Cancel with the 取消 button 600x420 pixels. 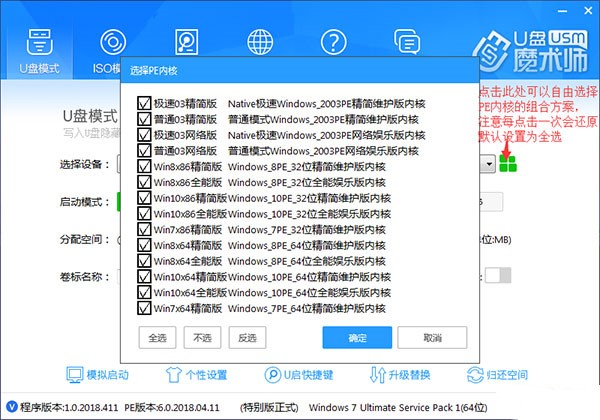[x=432, y=337]
